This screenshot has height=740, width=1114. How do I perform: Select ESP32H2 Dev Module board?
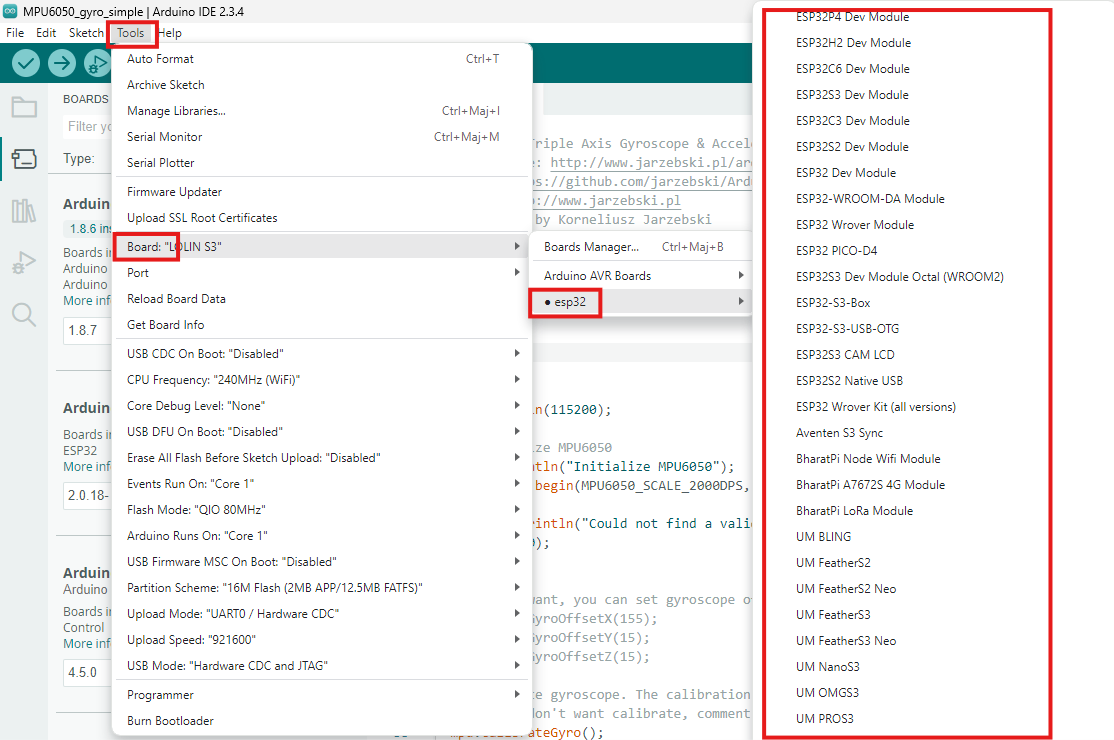(x=853, y=43)
